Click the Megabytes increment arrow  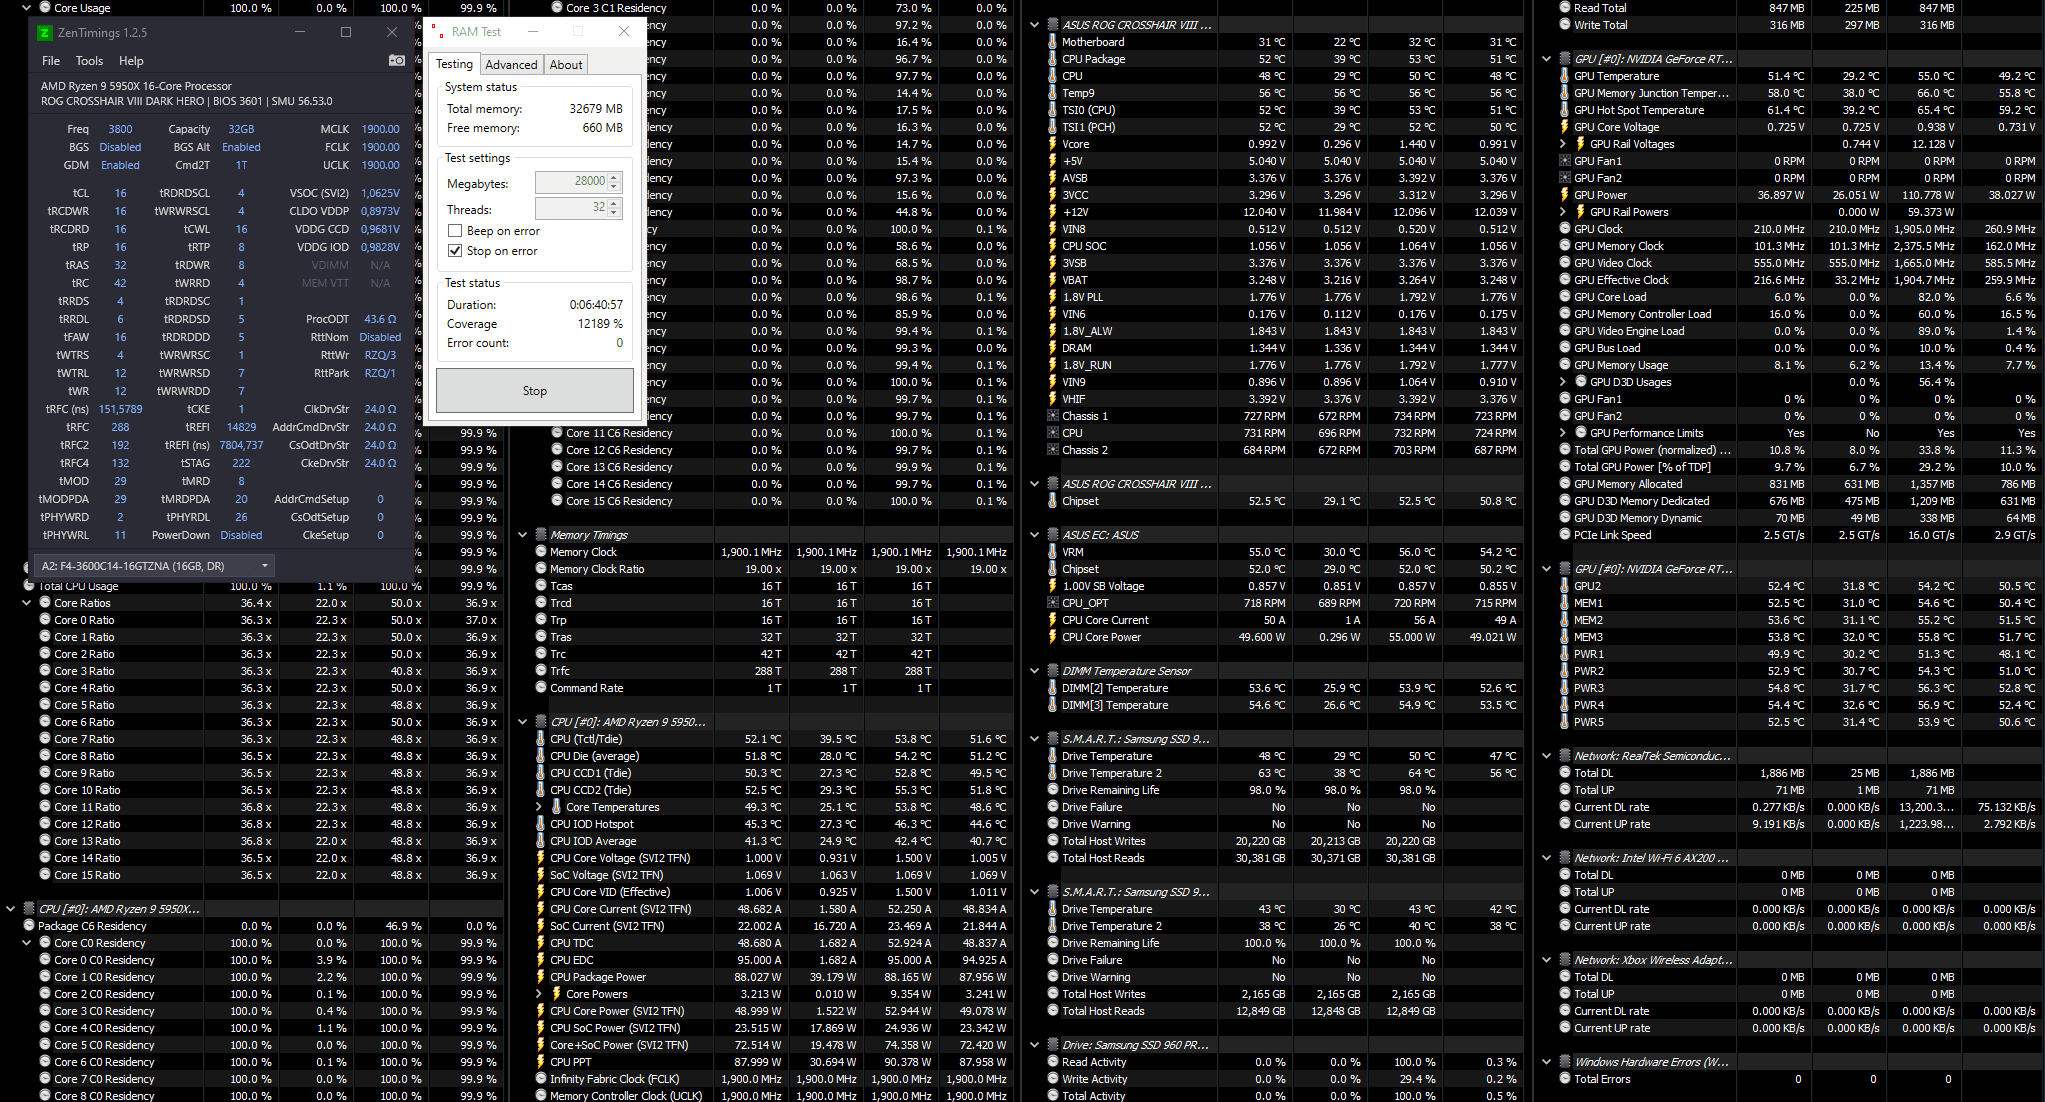(614, 177)
